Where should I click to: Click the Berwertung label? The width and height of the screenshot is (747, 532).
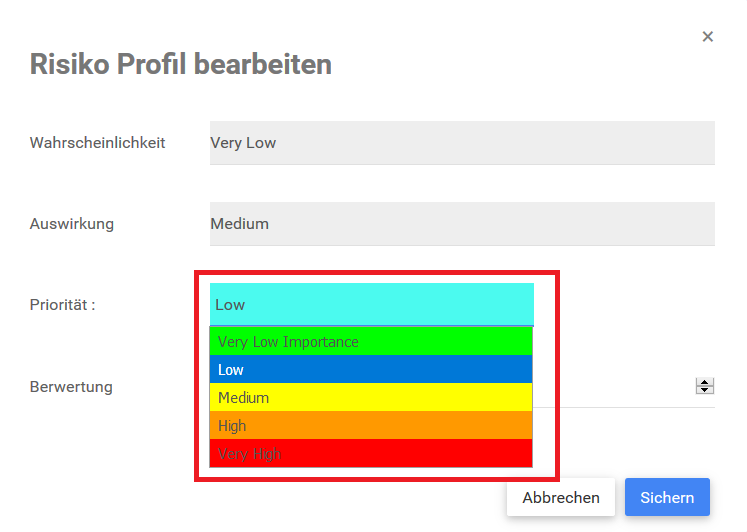[71, 386]
